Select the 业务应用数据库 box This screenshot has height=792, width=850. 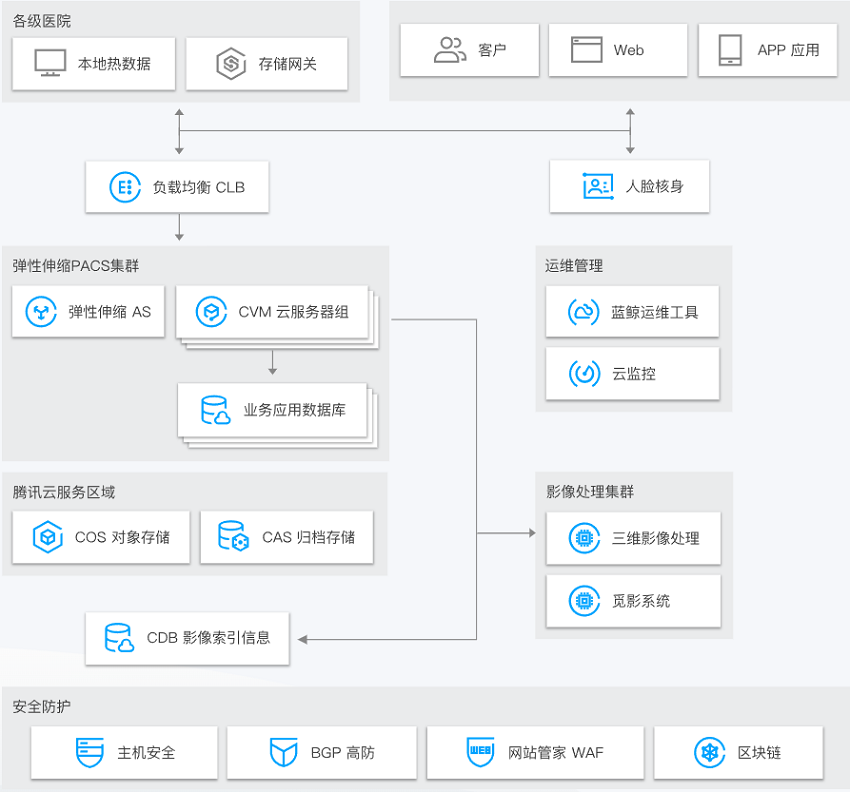click(x=273, y=410)
